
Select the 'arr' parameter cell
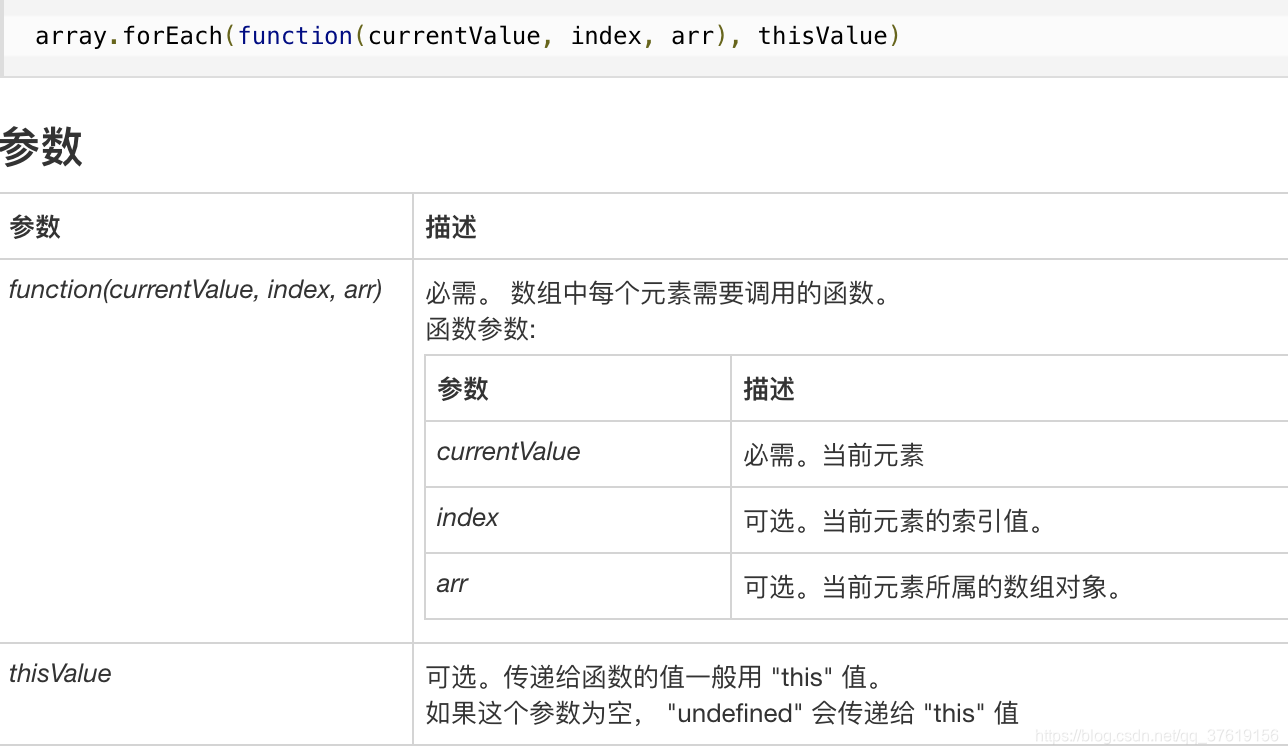pyautogui.click(x=578, y=586)
